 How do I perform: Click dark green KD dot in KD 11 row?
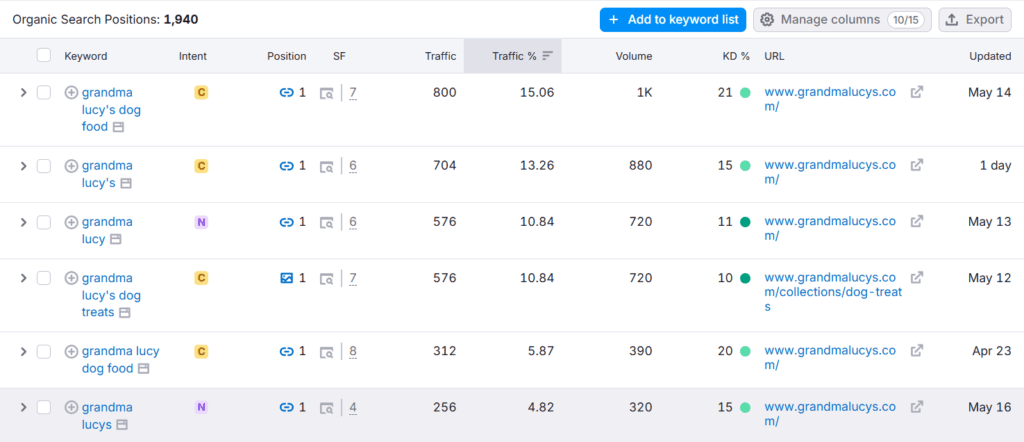click(x=744, y=222)
